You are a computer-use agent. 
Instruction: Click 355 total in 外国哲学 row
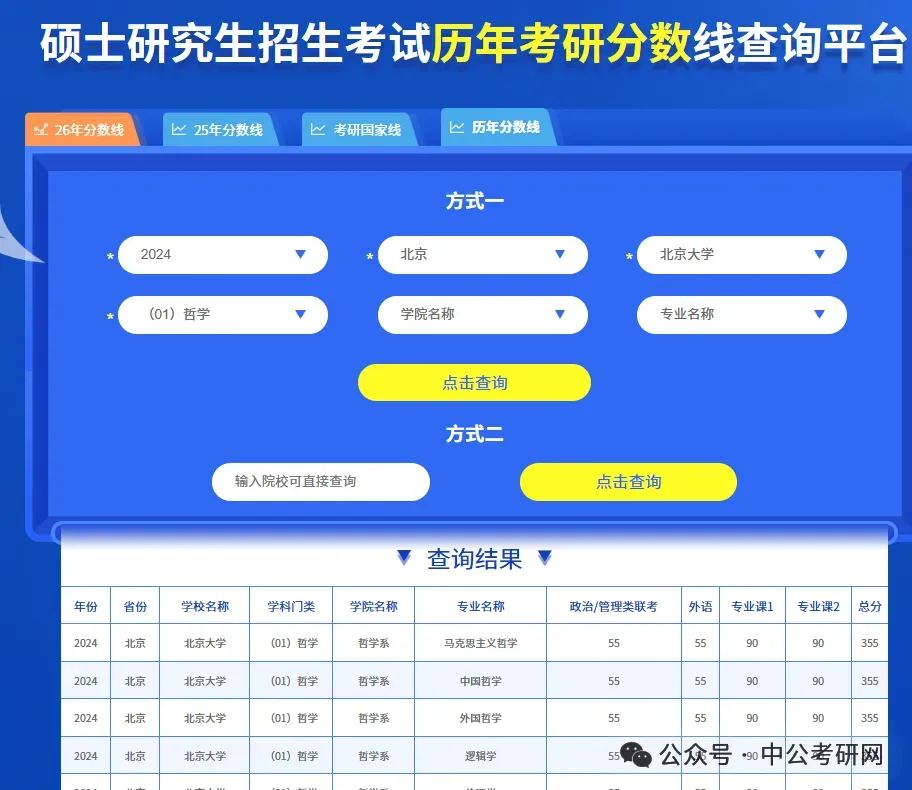870,718
